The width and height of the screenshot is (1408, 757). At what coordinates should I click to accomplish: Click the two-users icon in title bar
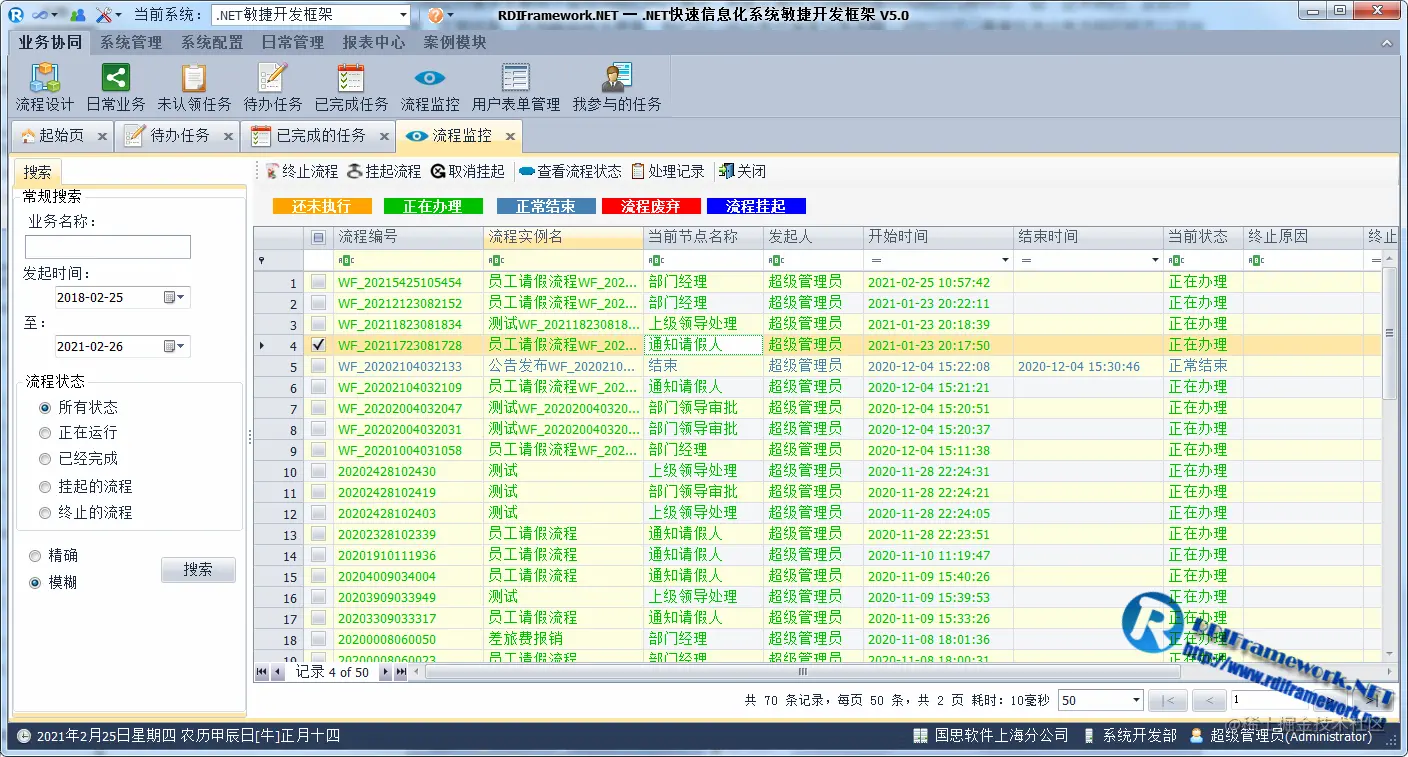point(78,15)
